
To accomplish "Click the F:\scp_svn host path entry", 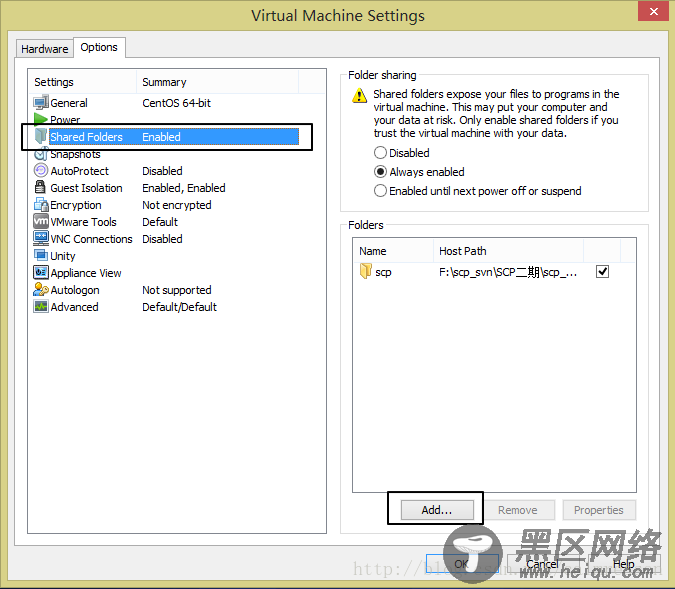I will (x=508, y=272).
